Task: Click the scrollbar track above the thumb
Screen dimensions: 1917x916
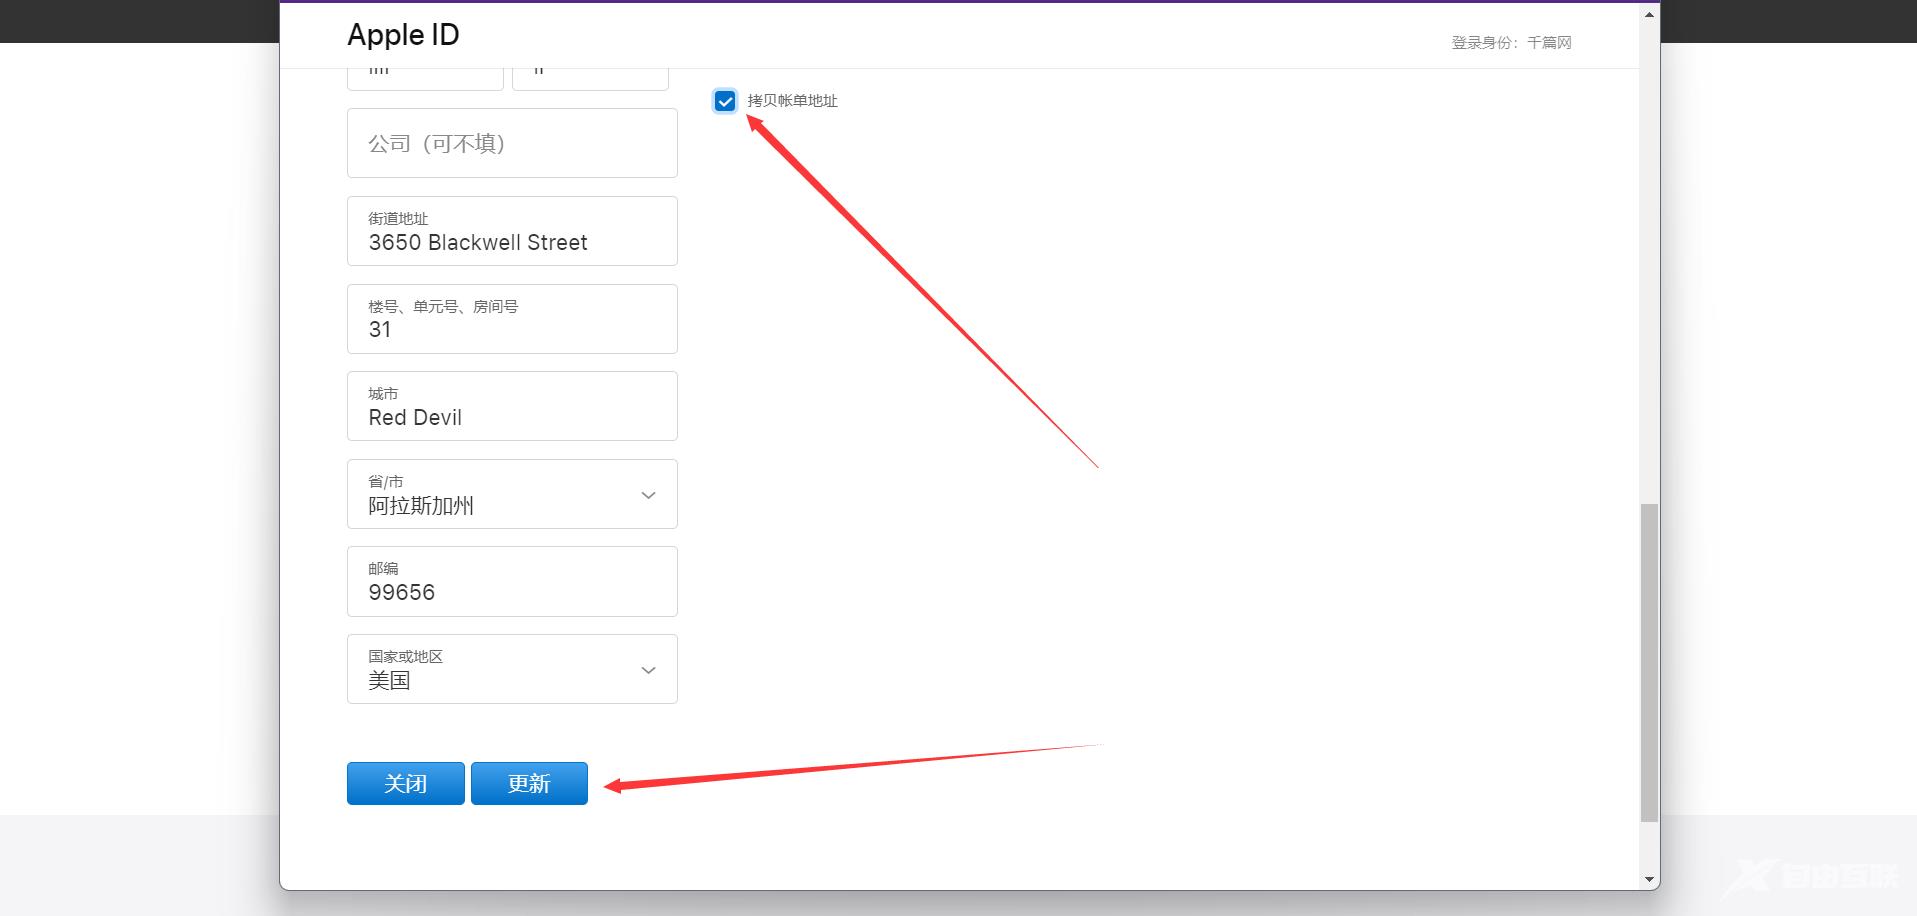Action: tap(1649, 260)
